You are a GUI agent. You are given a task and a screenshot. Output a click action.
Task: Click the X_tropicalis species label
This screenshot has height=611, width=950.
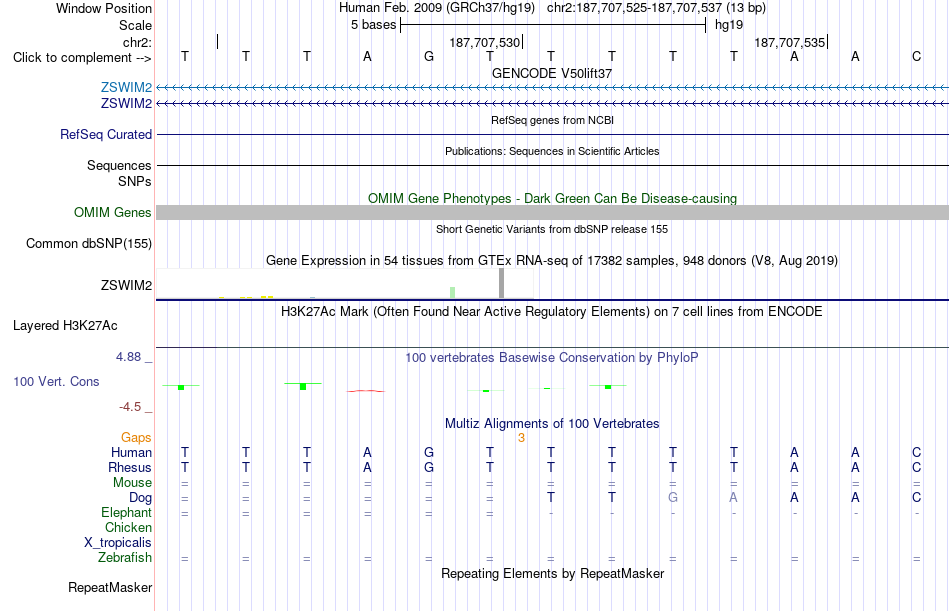(118, 543)
